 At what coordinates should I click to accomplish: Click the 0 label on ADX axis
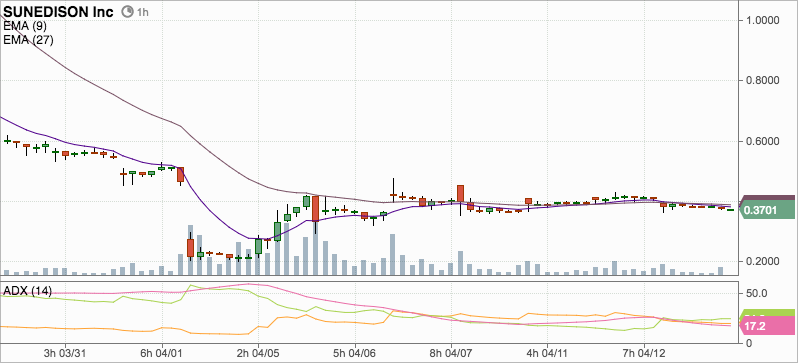click(x=749, y=343)
